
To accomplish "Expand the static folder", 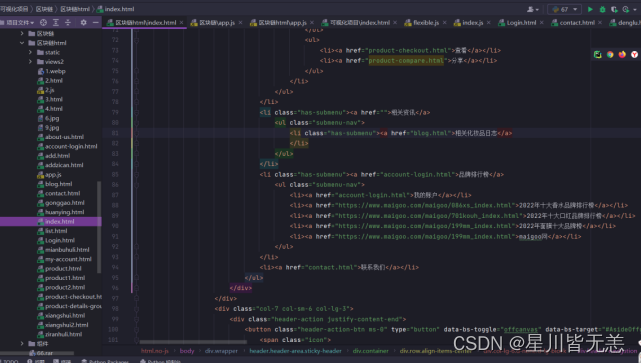I will click(30, 52).
